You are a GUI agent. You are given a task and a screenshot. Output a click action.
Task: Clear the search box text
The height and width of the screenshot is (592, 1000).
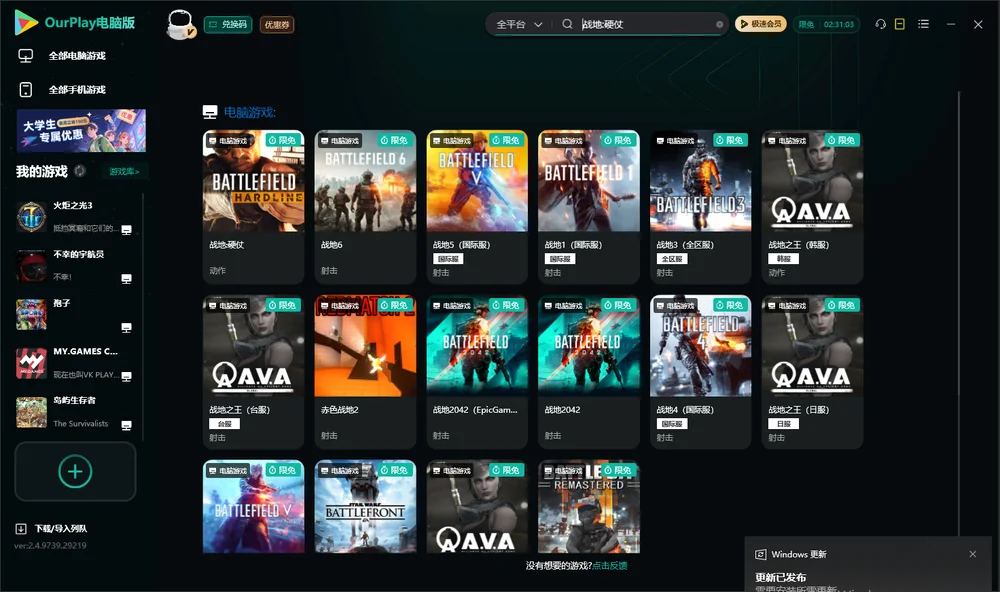[x=719, y=25]
